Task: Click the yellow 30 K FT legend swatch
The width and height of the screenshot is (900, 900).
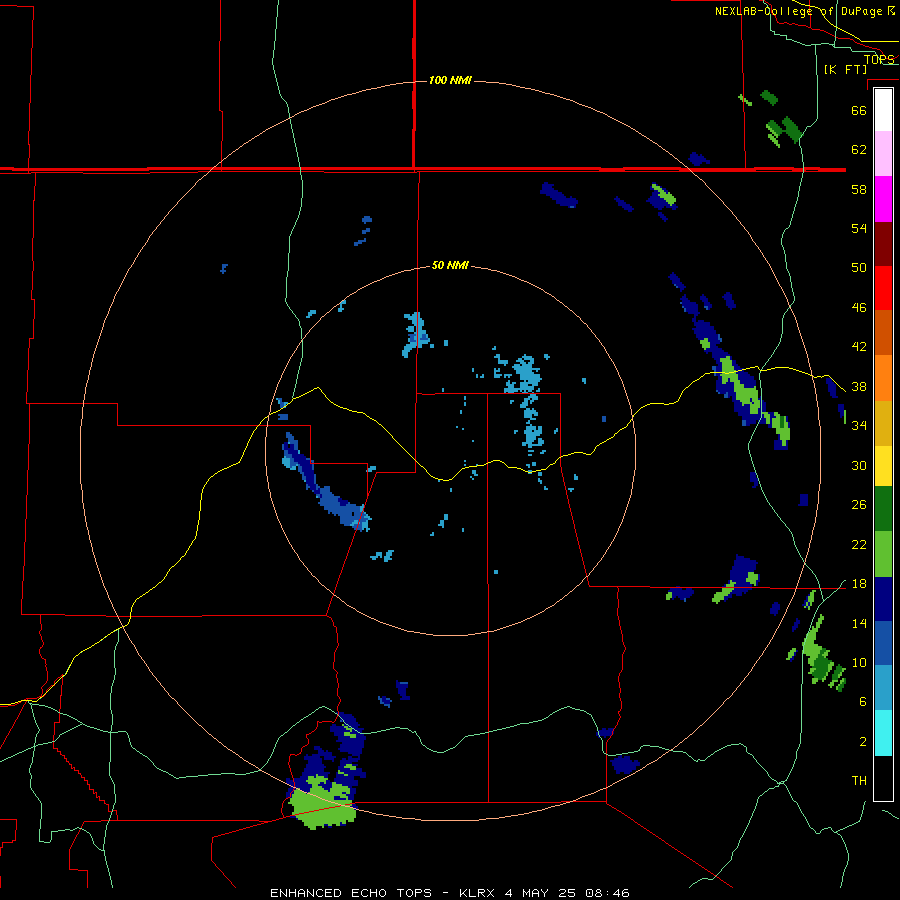Action: coord(883,466)
